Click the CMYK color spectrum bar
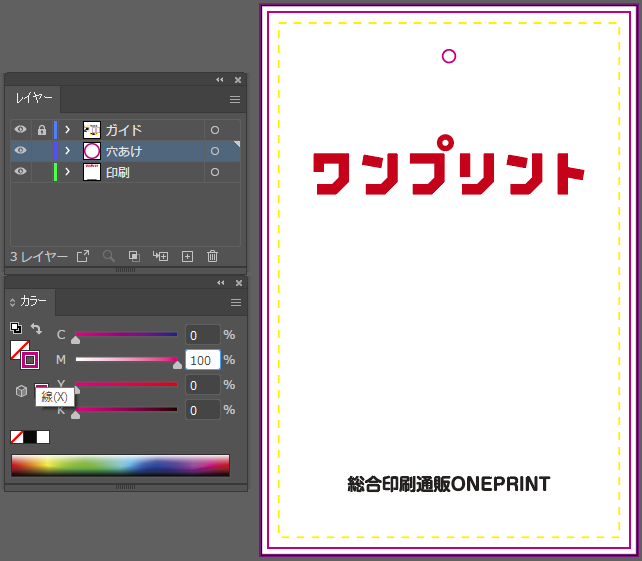The height and width of the screenshot is (561, 642). tap(120, 466)
